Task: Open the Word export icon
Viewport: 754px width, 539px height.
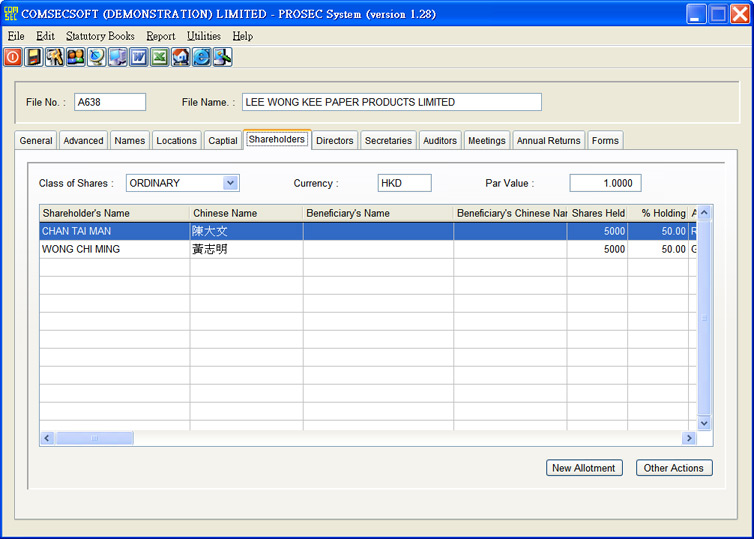Action: pyautogui.click(x=138, y=58)
